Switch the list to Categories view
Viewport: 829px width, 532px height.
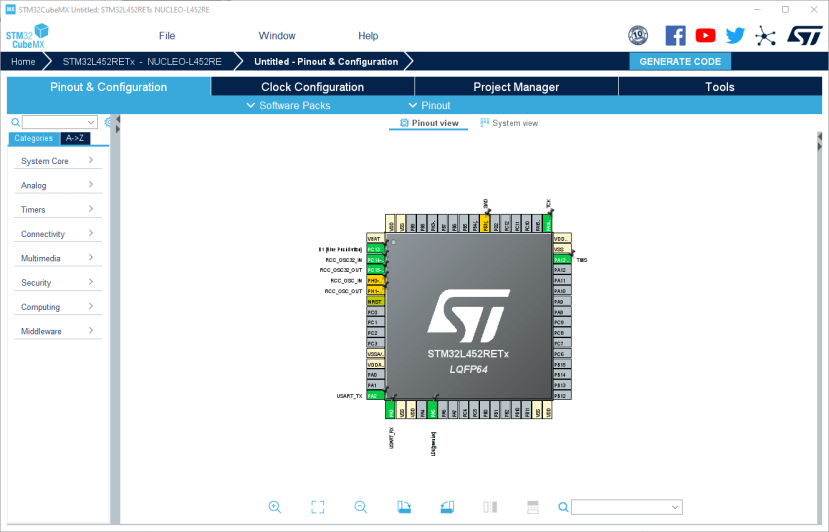point(34,138)
